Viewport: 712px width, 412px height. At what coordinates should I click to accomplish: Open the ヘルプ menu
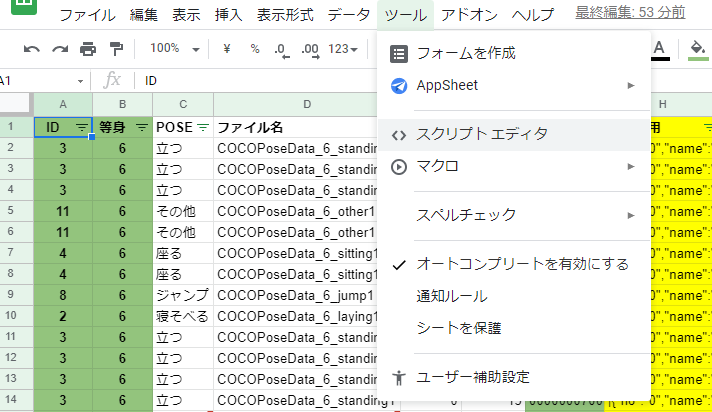click(533, 15)
